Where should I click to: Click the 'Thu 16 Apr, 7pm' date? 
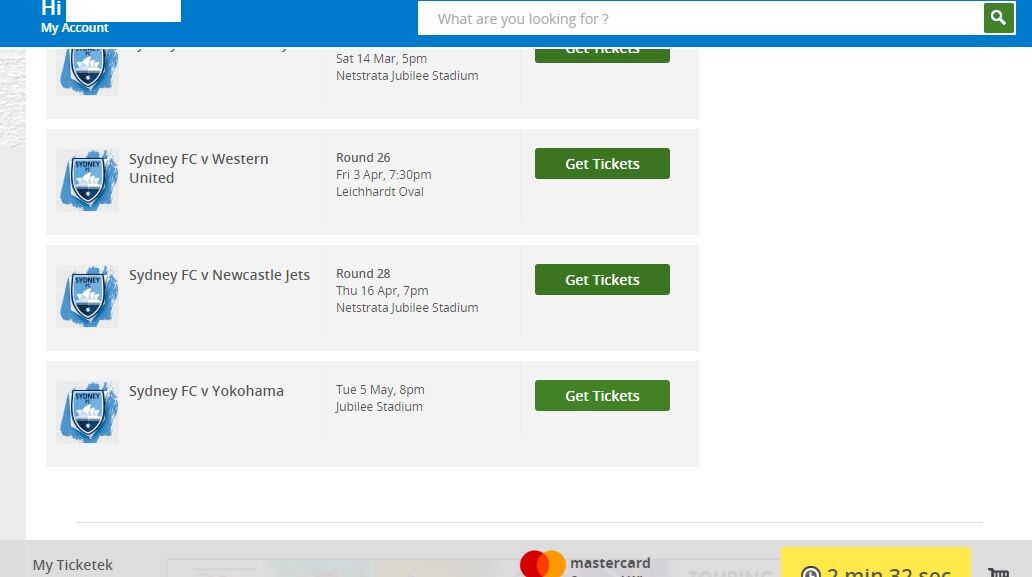coord(382,291)
